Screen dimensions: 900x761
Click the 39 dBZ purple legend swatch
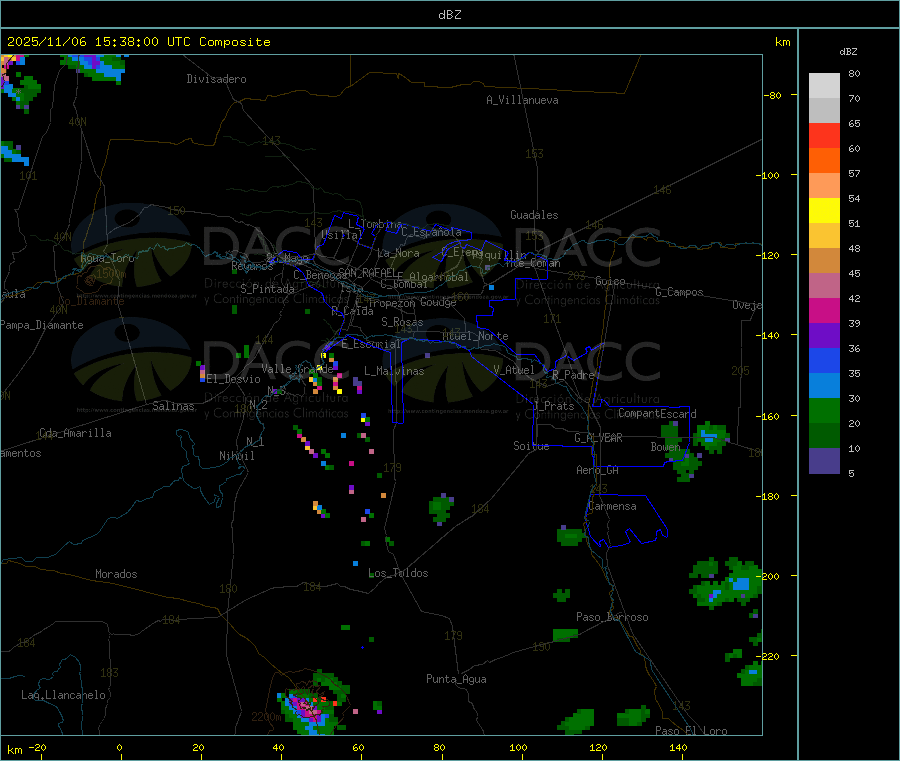click(x=824, y=335)
